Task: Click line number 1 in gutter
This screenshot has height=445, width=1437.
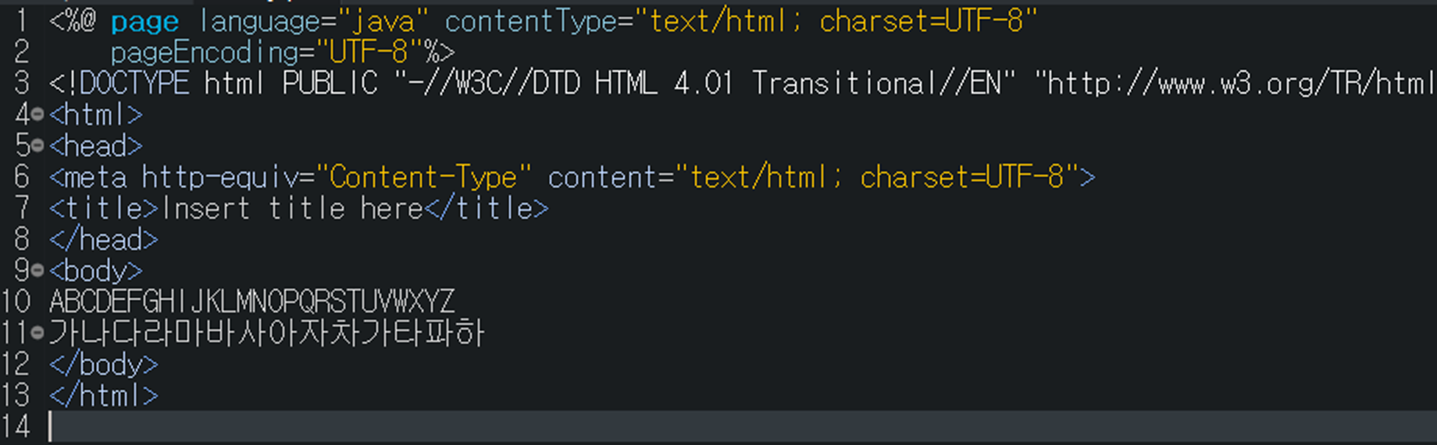Action: click(x=23, y=22)
